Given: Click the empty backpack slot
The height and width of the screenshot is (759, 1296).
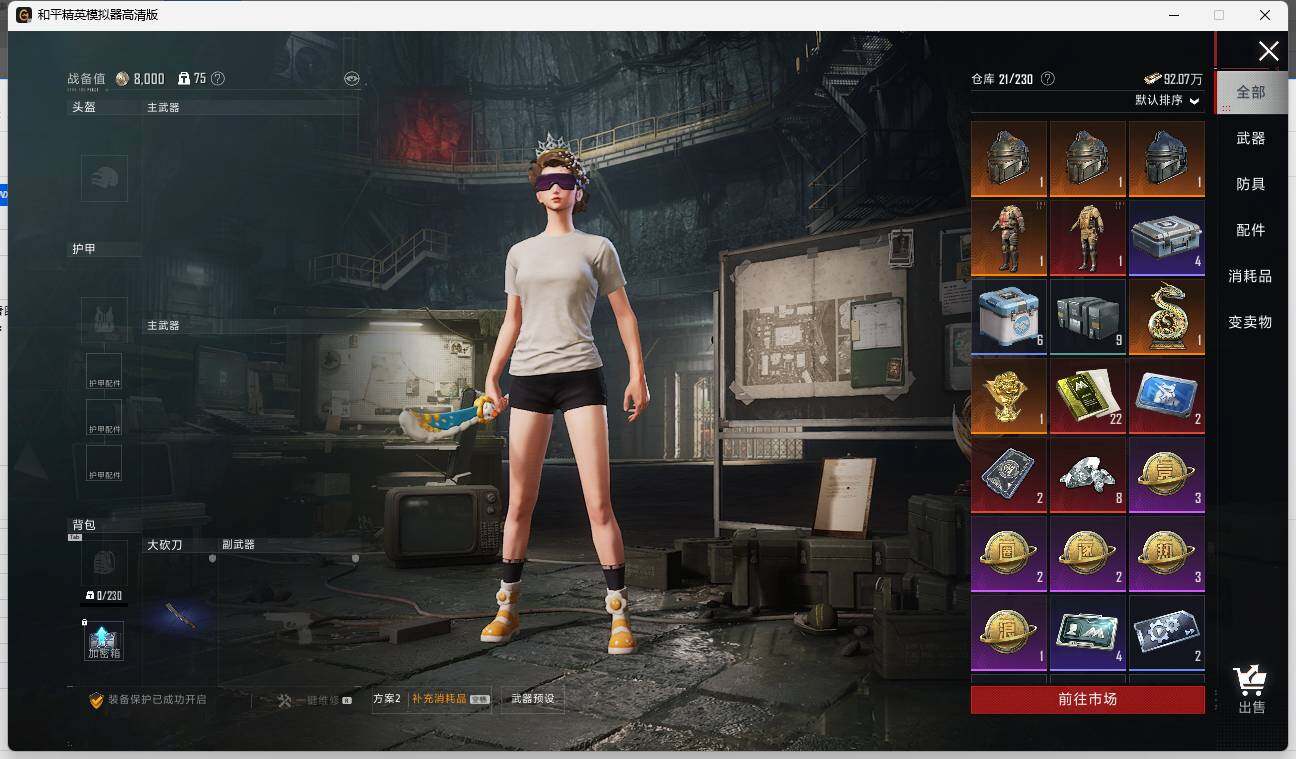Looking at the screenshot, I should coord(104,563).
